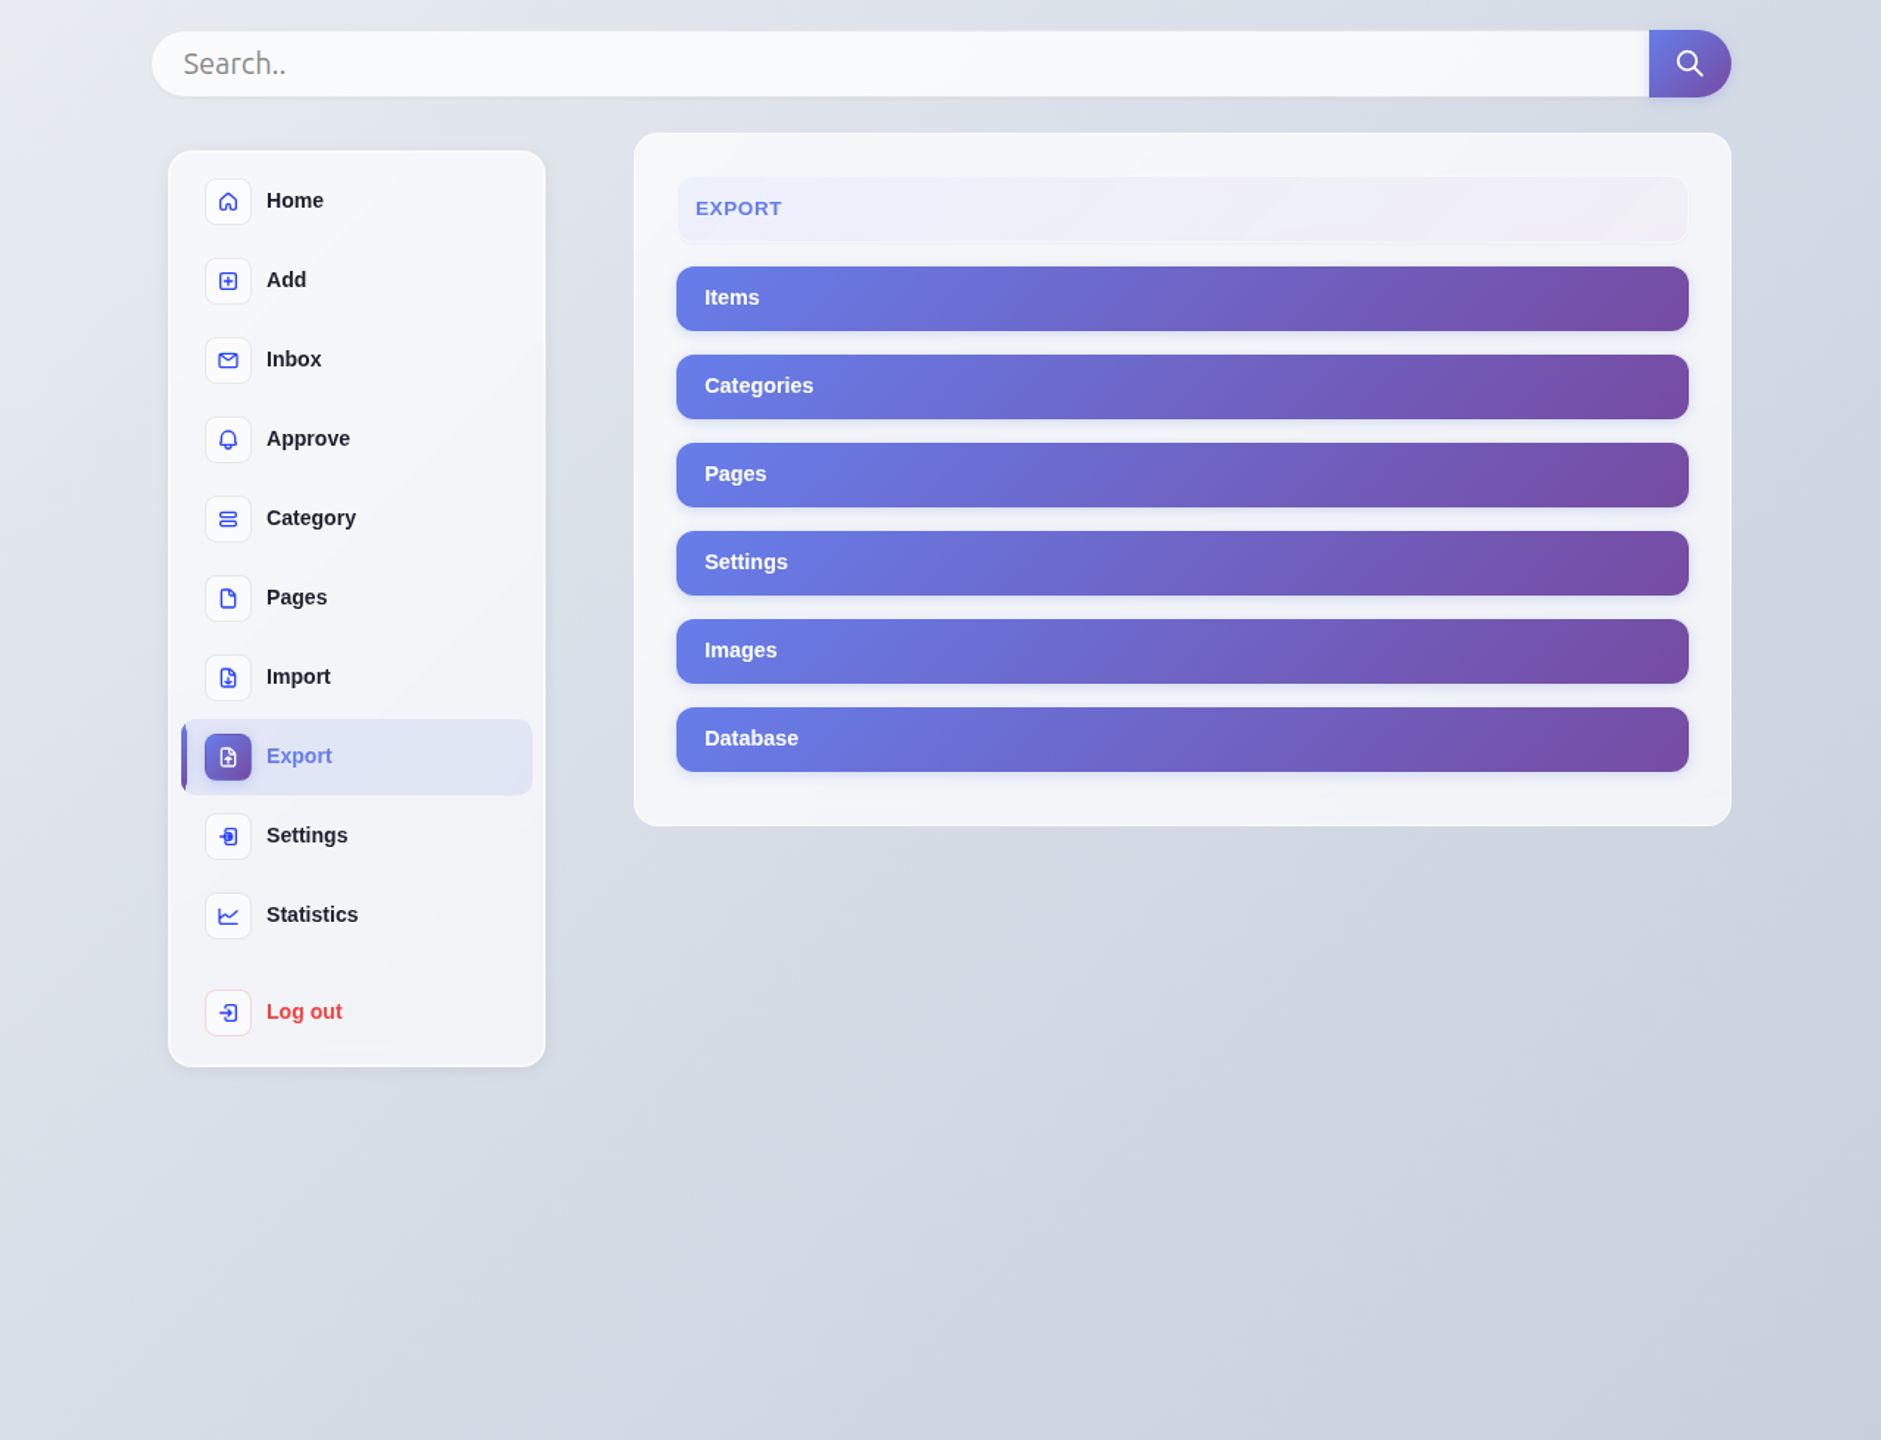
Task: Click the Categories export button
Action: click(x=1182, y=387)
